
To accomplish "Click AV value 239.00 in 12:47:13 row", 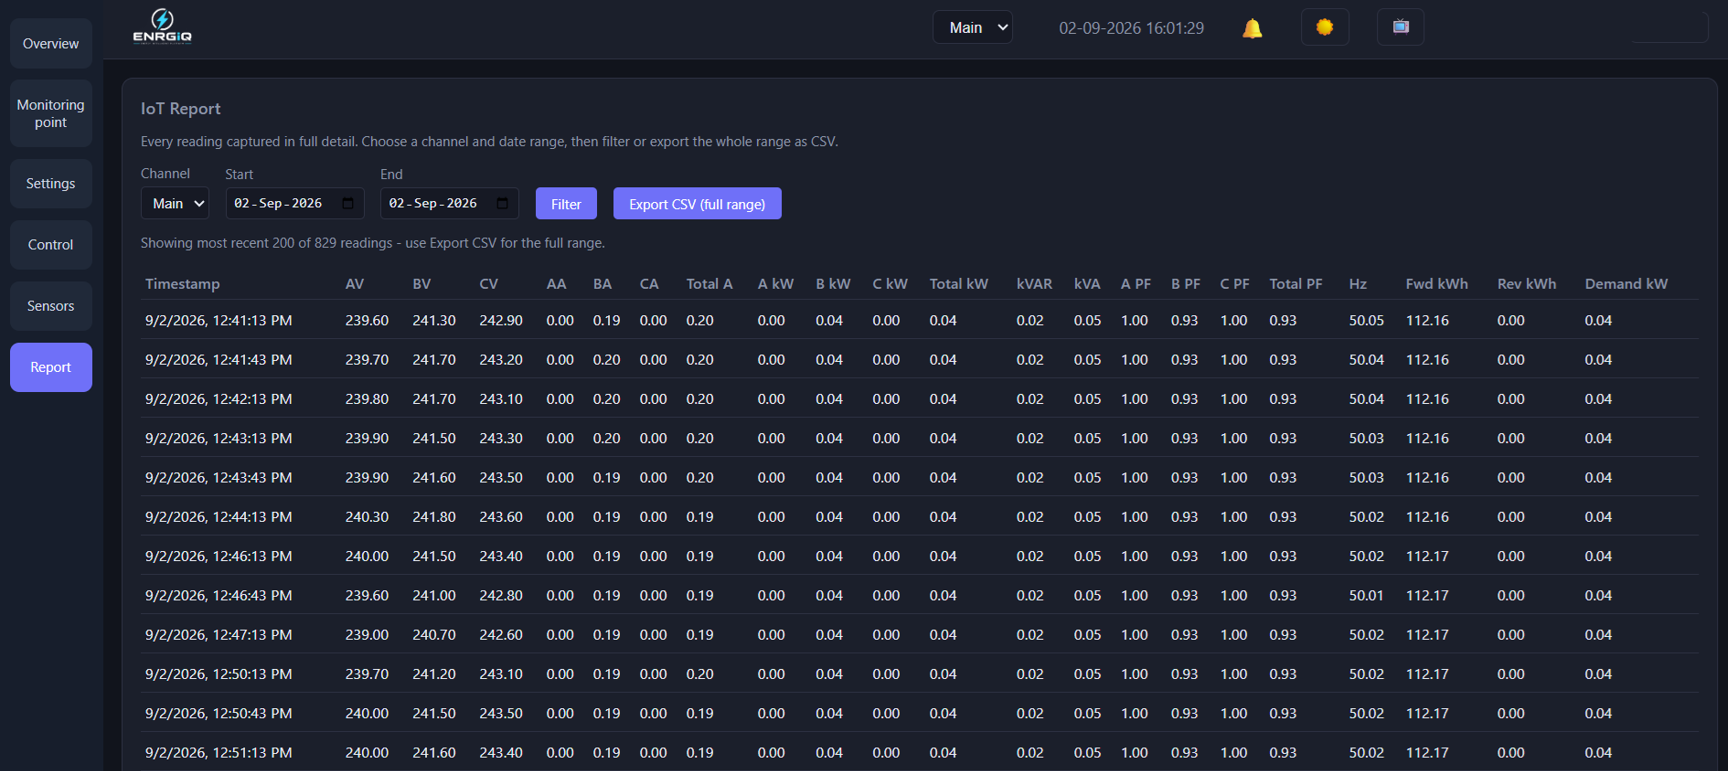I will [367, 635].
